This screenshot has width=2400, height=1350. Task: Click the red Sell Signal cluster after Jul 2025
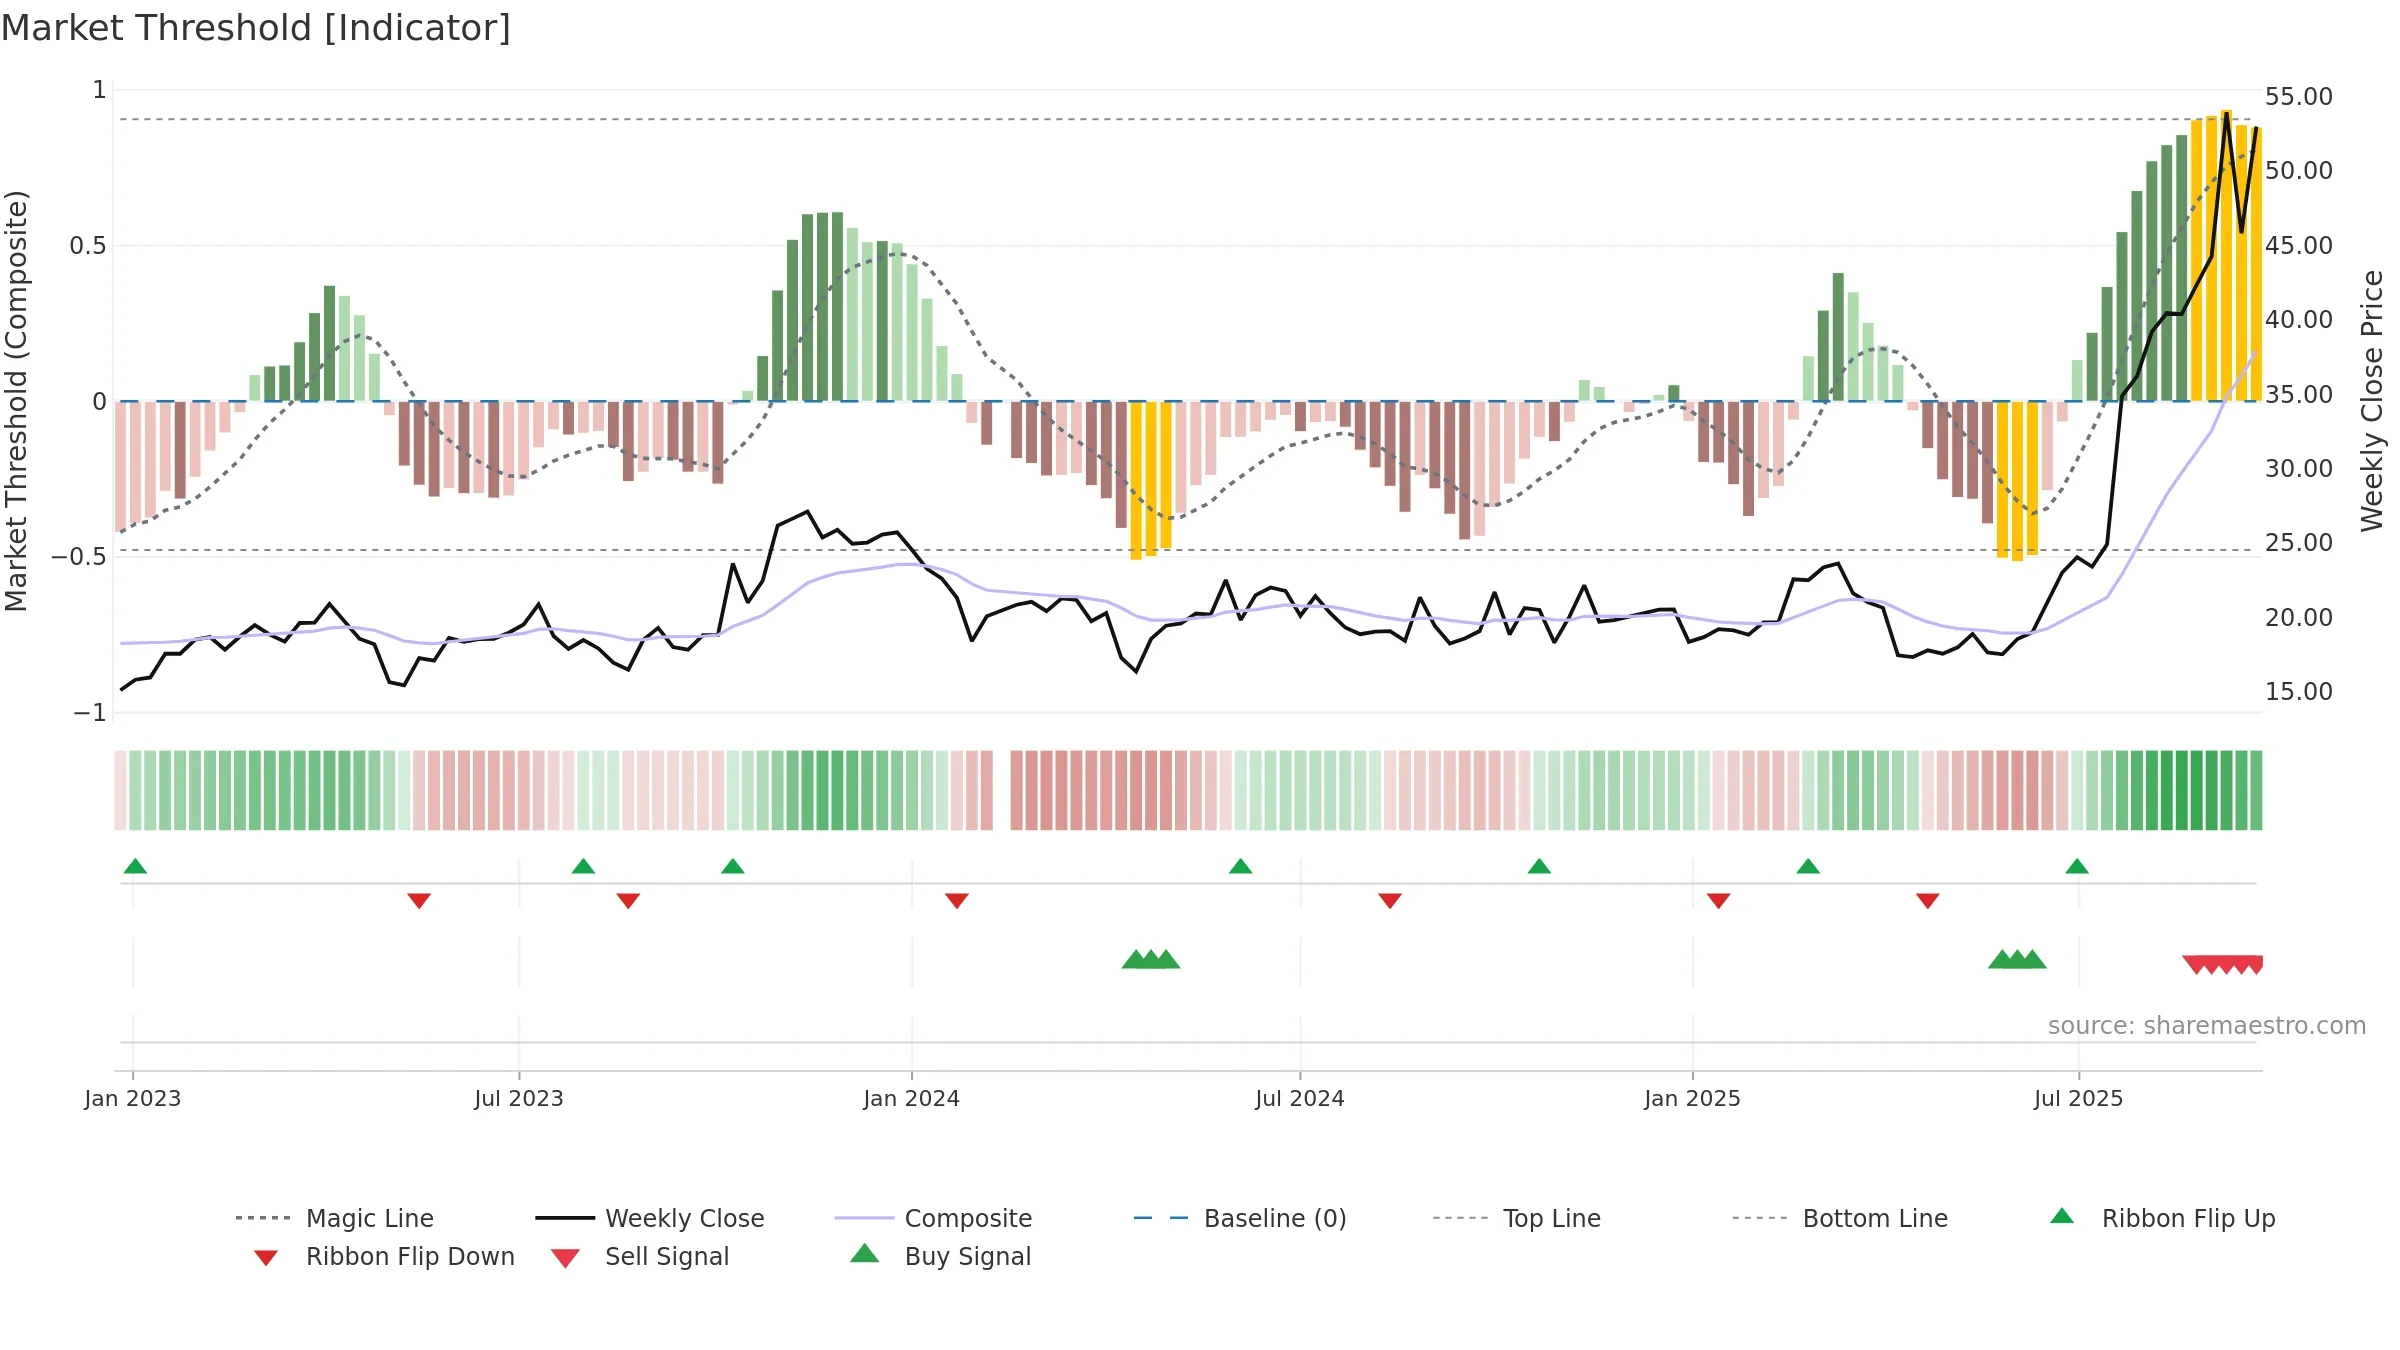pyautogui.click(x=2222, y=965)
